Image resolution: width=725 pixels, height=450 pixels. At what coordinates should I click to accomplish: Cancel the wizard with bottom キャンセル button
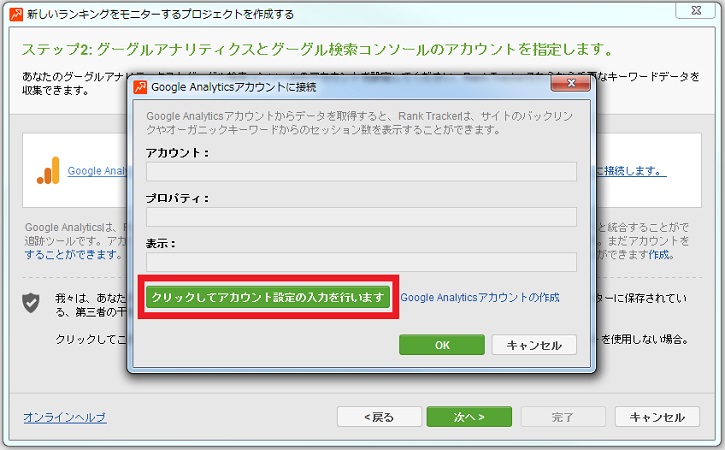657,417
